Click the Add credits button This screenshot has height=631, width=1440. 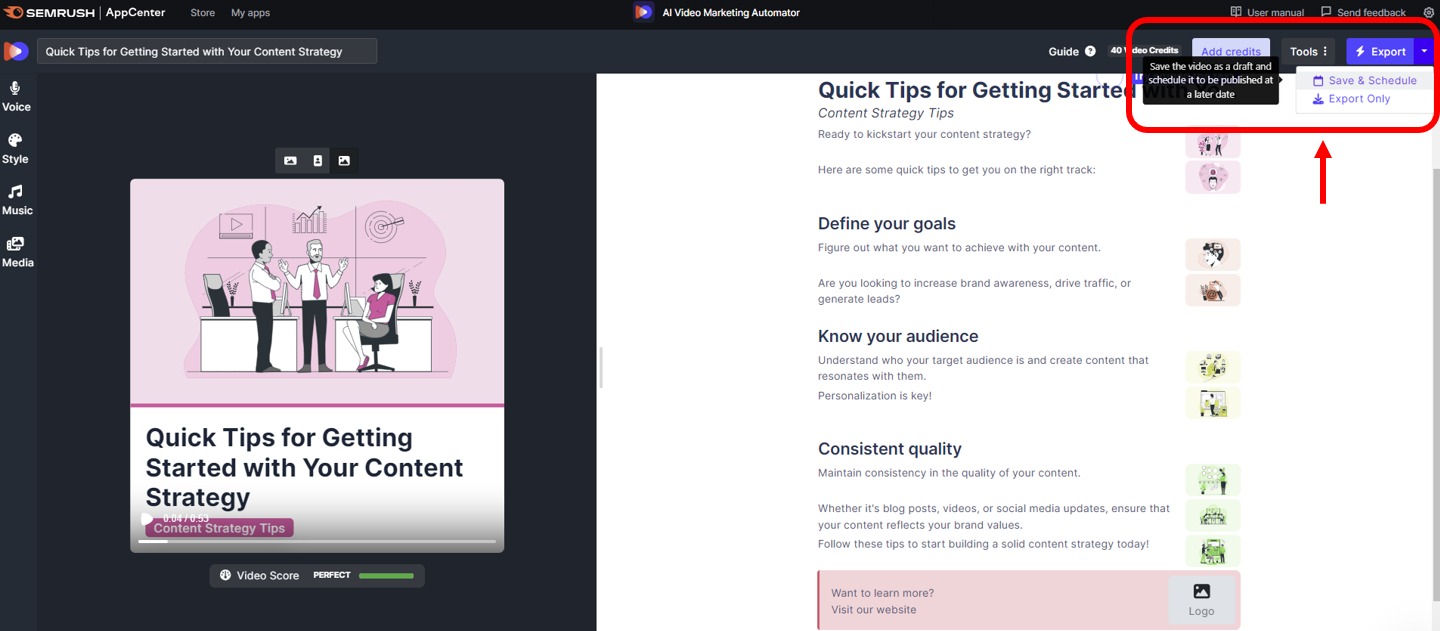click(1230, 51)
